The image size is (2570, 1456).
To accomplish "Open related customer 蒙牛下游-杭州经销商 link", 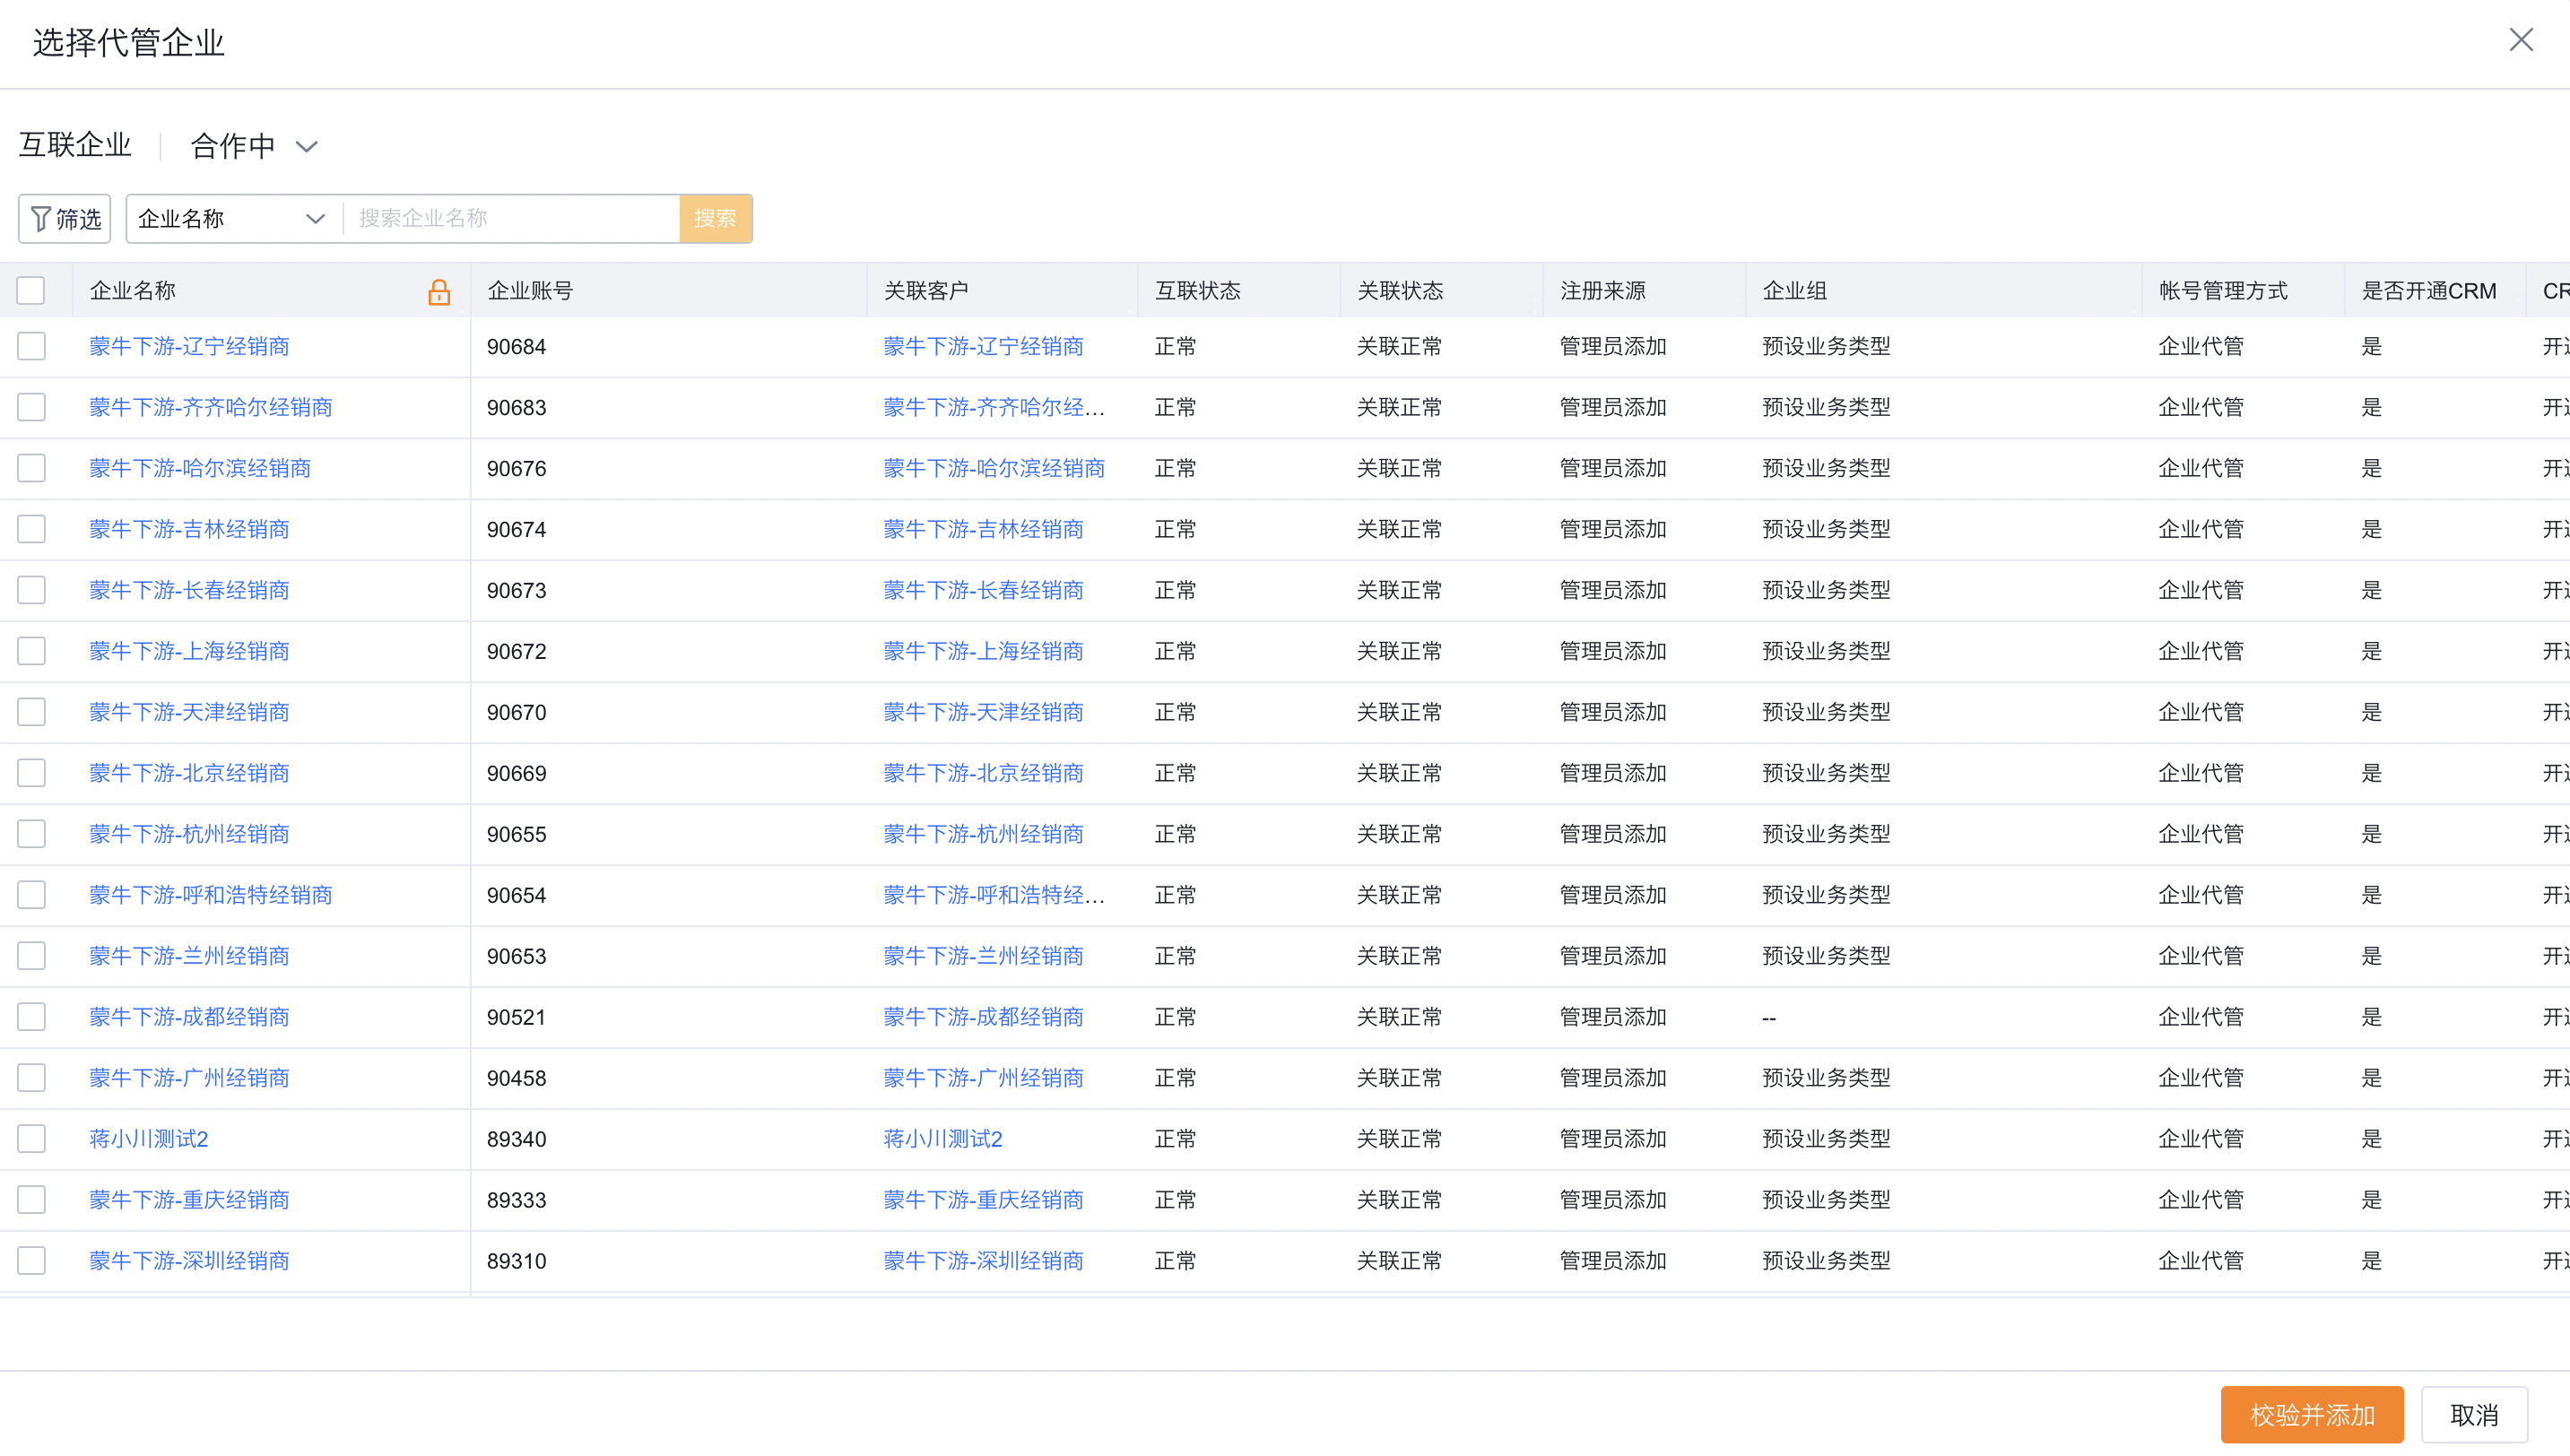I will click(x=983, y=834).
